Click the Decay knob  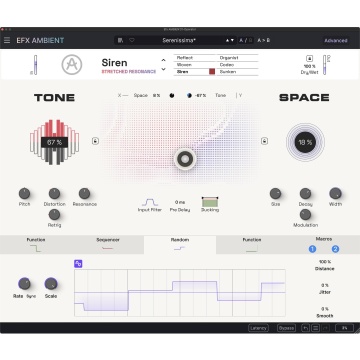tap(305, 193)
